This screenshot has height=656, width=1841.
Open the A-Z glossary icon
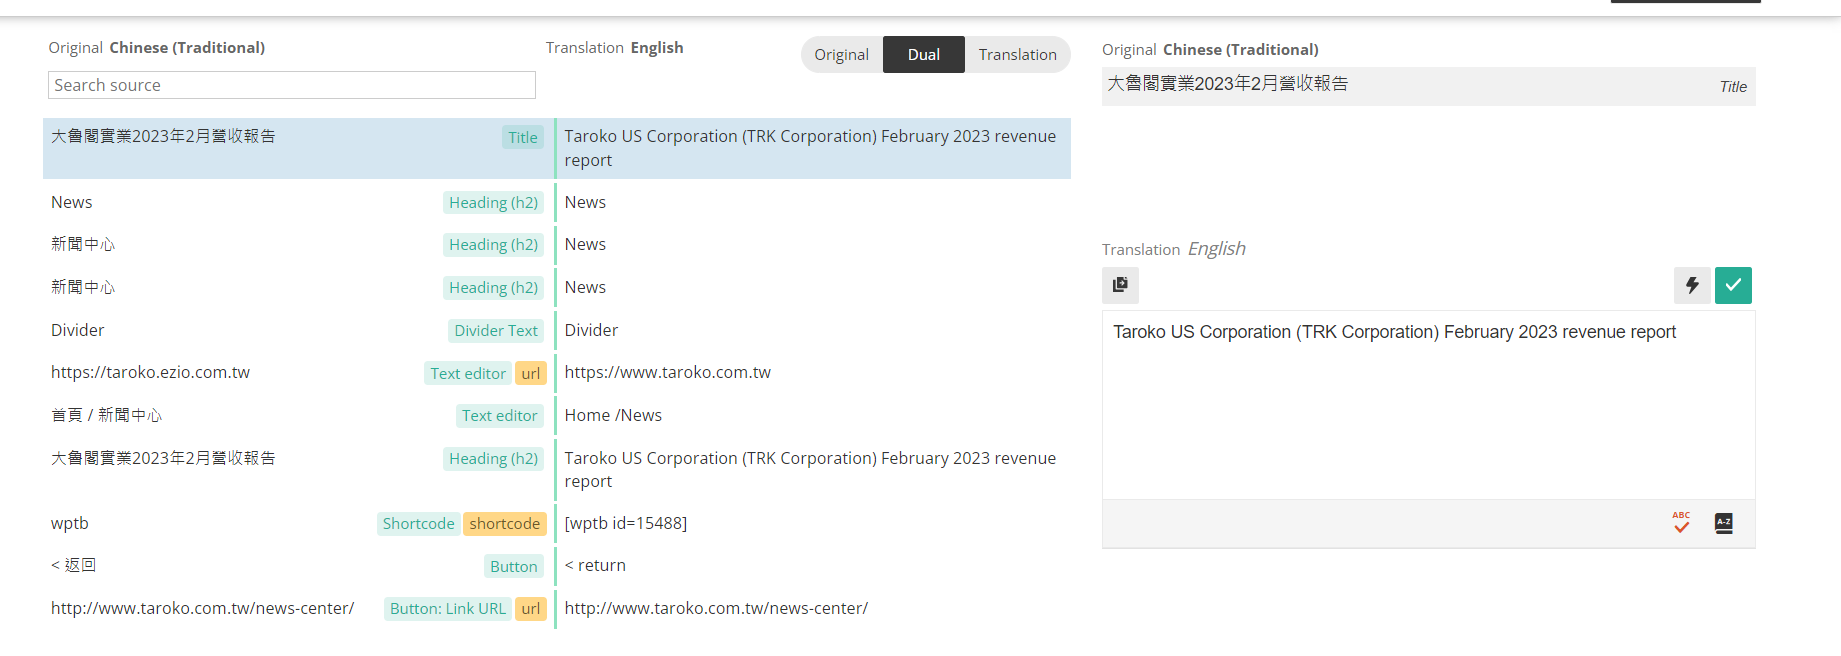[1724, 523]
